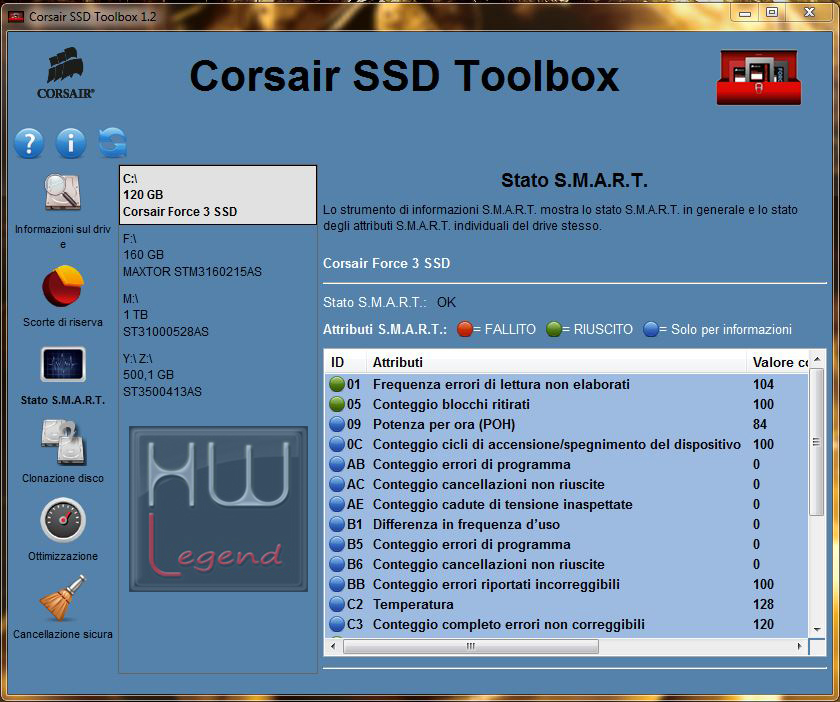Screen dimensions: 840x702
Task: Click the HW Legend image
Action: click(x=219, y=509)
